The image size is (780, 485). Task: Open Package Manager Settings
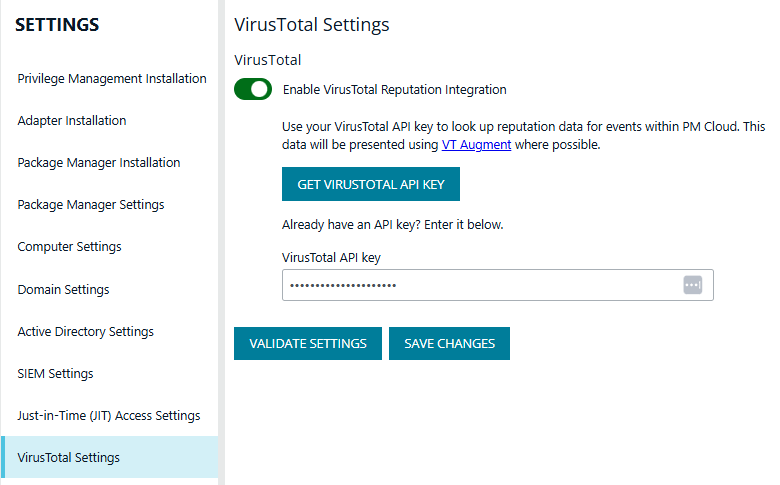click(x=91, y=204)
